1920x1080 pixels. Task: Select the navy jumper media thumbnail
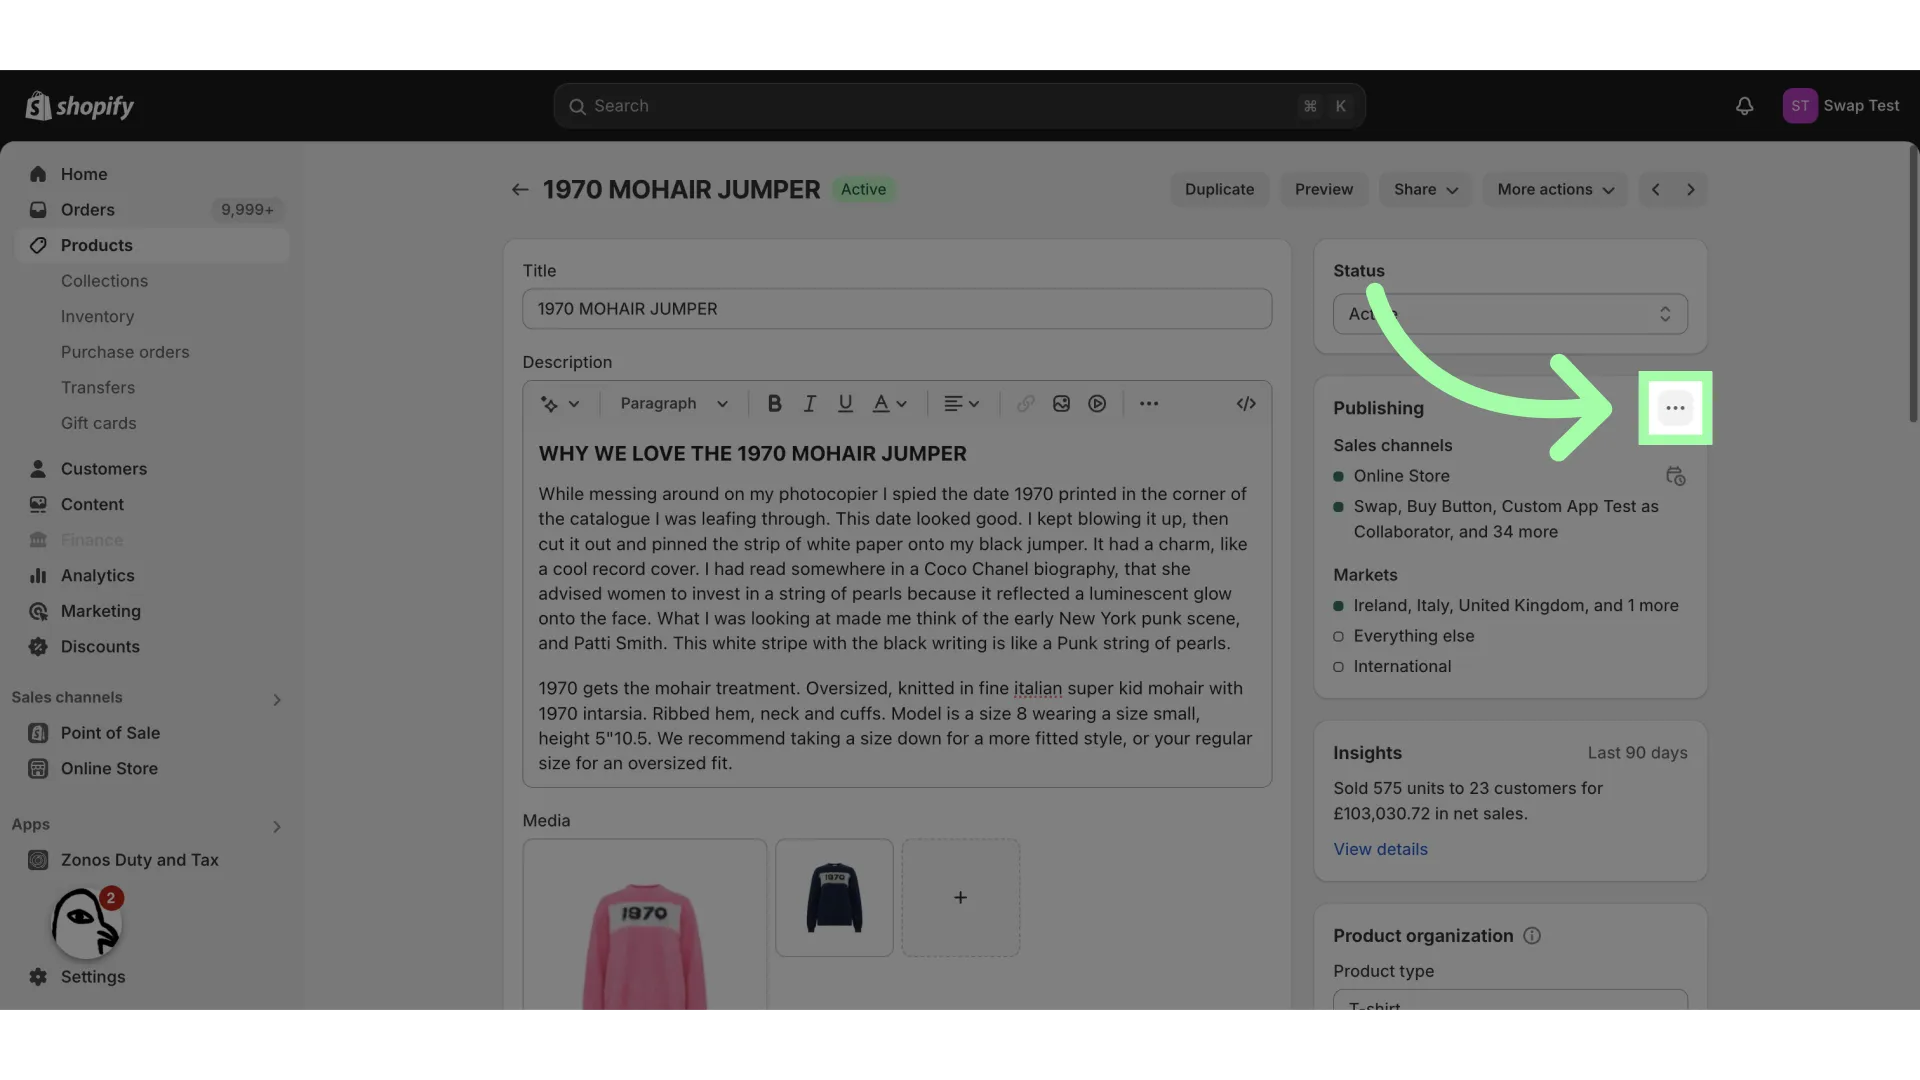click(834, 898)
